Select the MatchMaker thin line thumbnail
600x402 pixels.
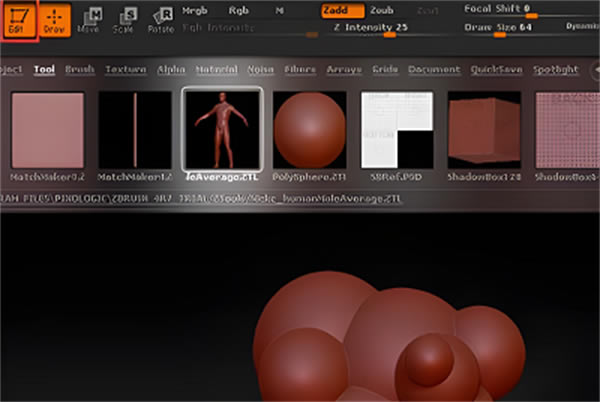(135, 130)
